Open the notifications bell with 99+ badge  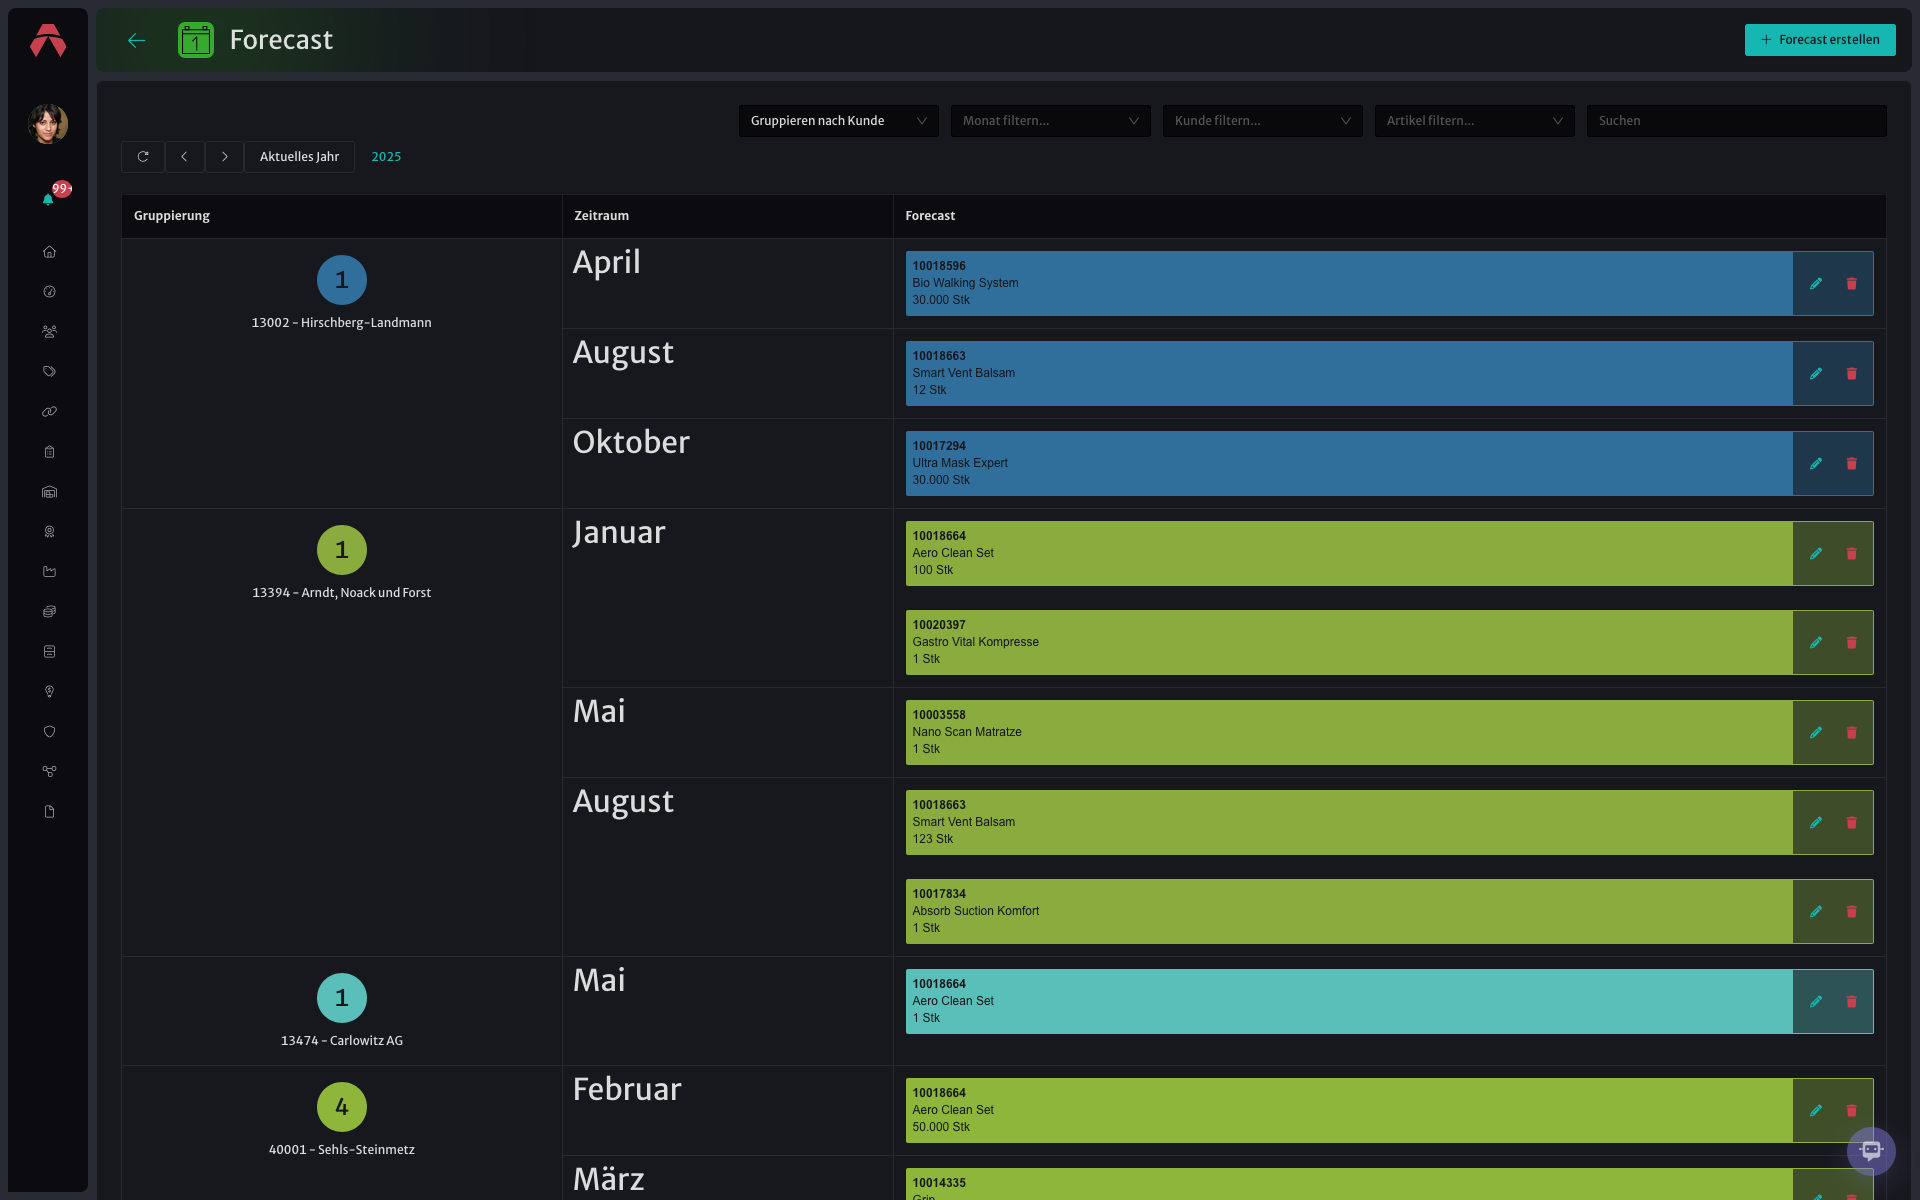tap(48, 199)
